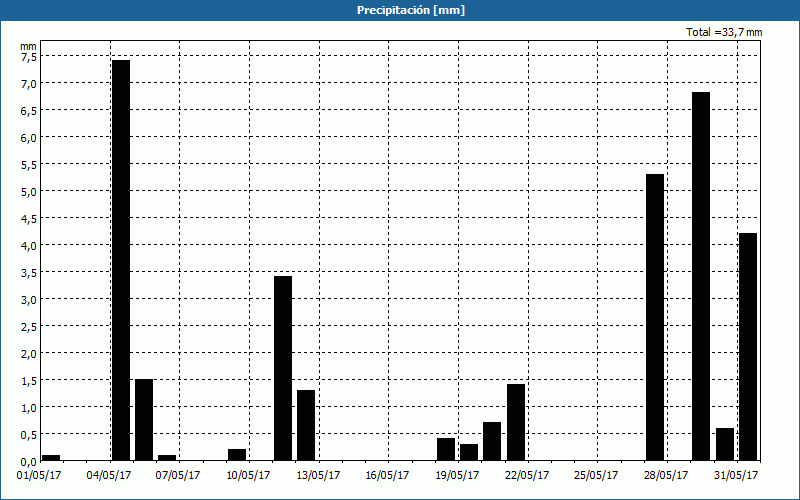The image size is (800, 500).
Task: Select the 4,2 mm bar at 31/05/17
Action: (748, 346)
